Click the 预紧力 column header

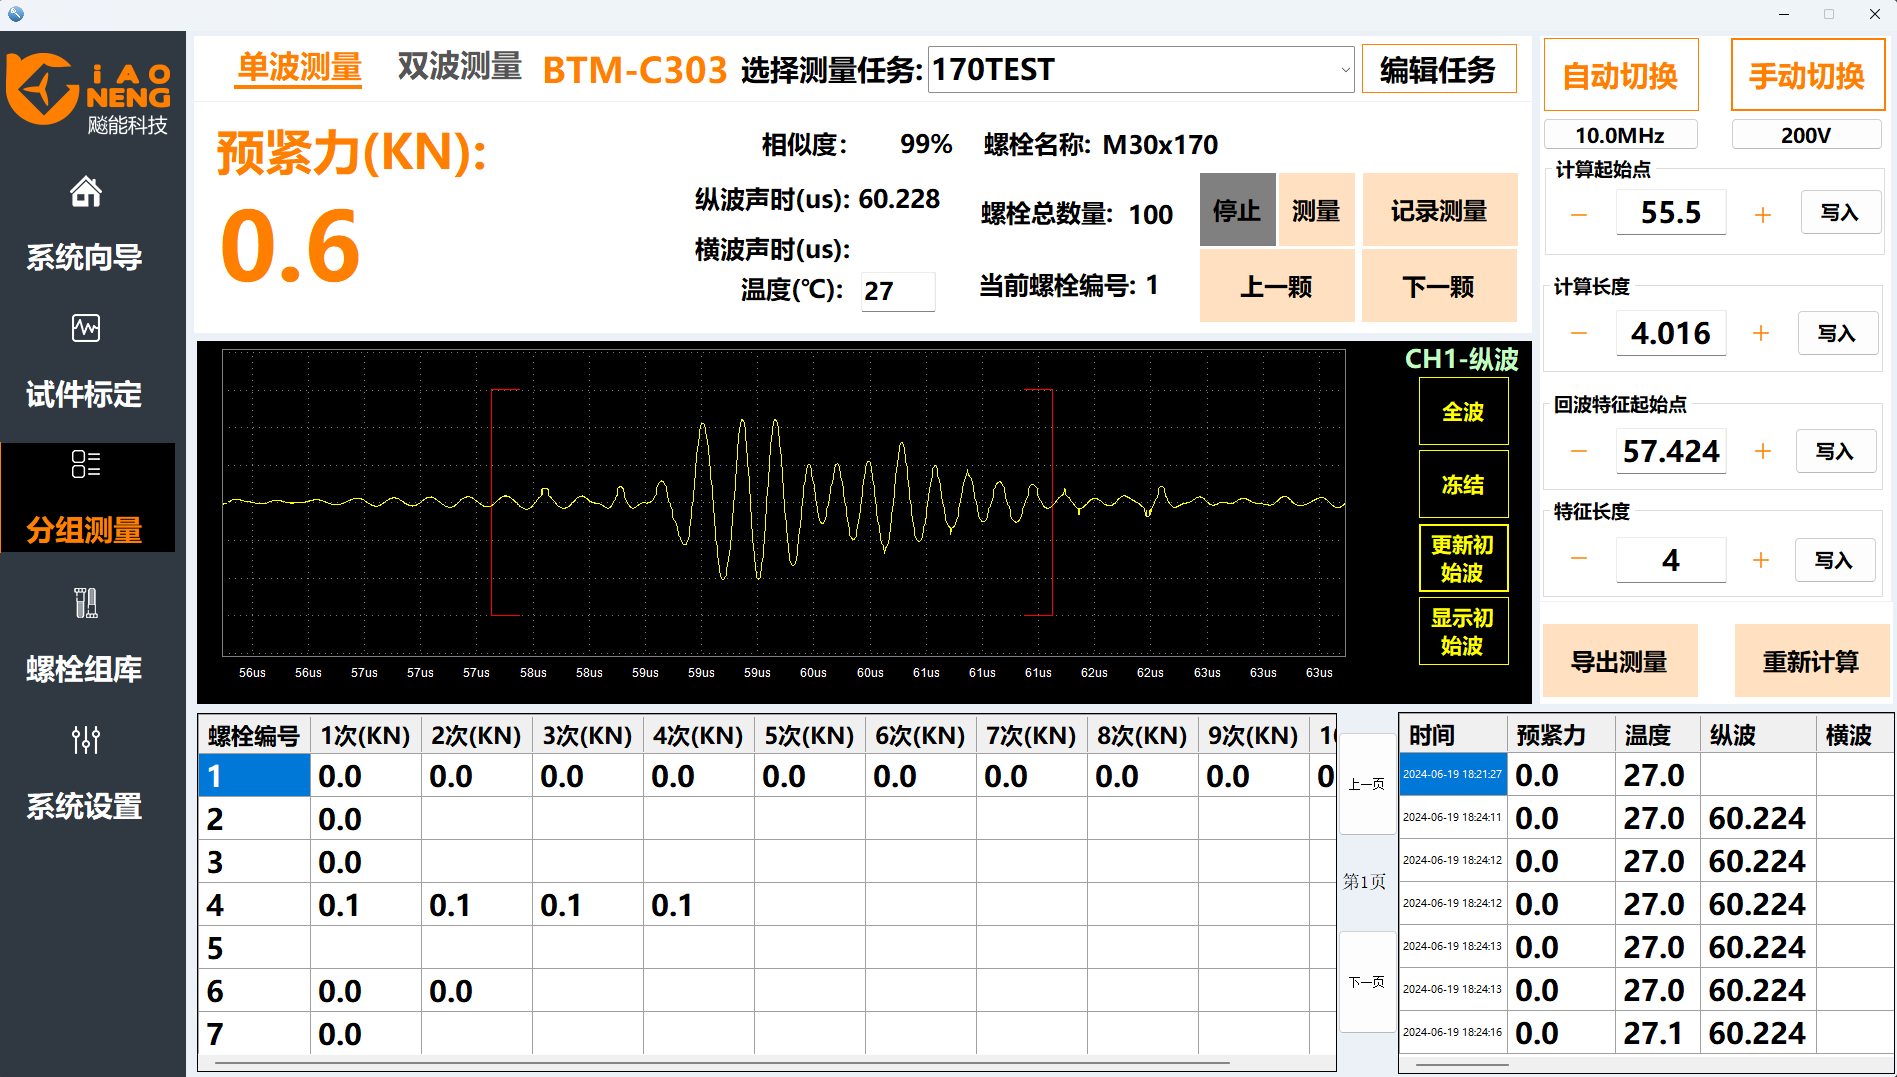coord(1560,735)
